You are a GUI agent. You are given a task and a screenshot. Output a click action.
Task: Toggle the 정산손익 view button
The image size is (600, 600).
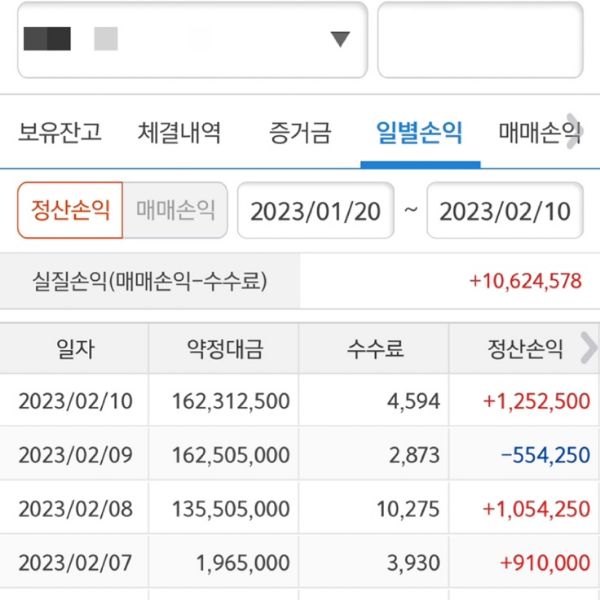coord(70,210)
